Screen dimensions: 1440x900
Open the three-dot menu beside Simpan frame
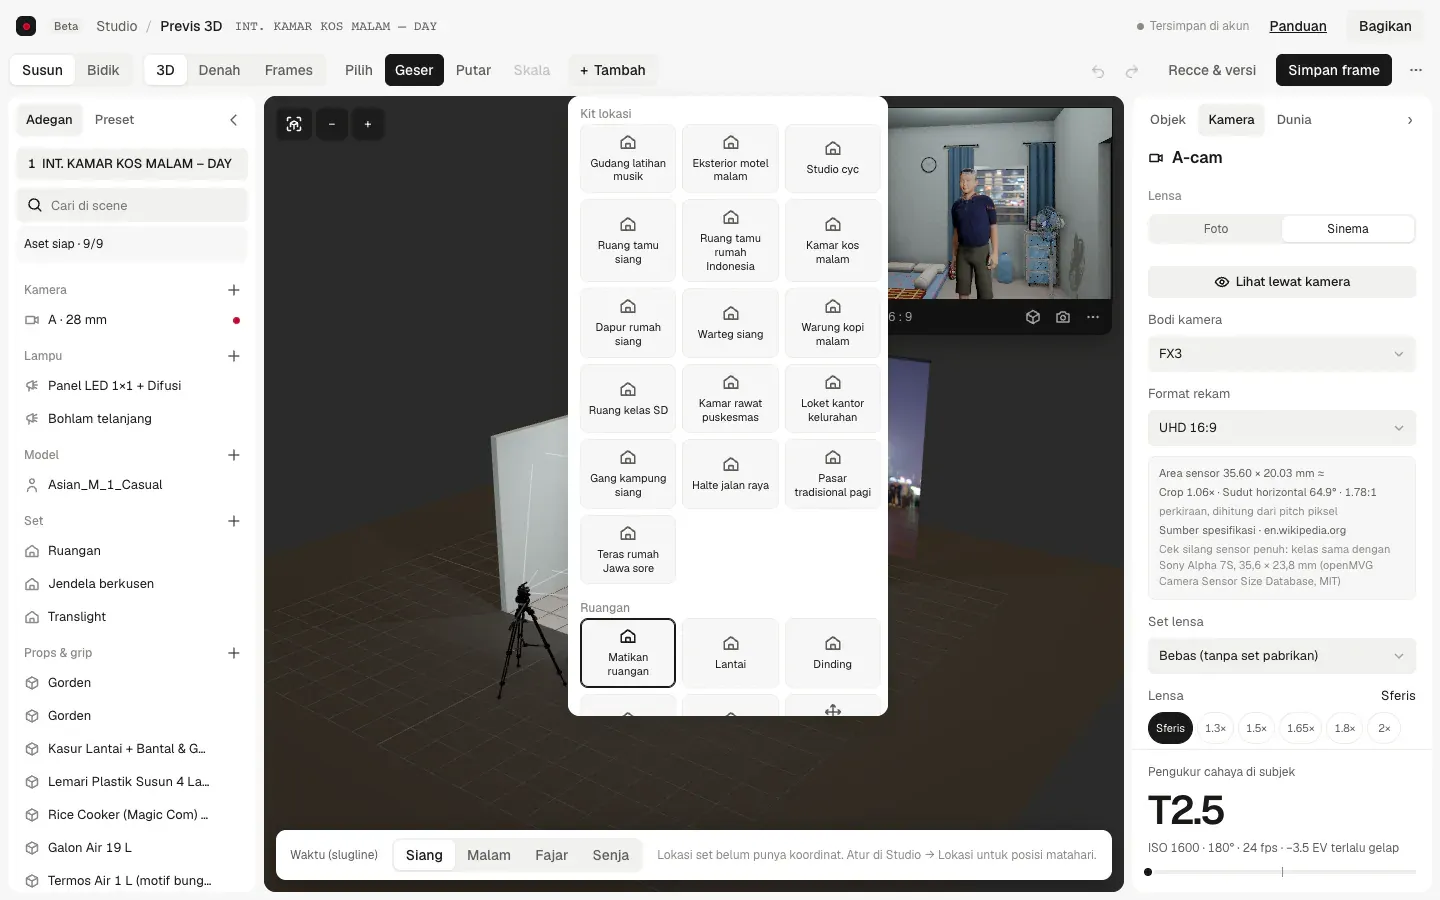pos(1416,70)
